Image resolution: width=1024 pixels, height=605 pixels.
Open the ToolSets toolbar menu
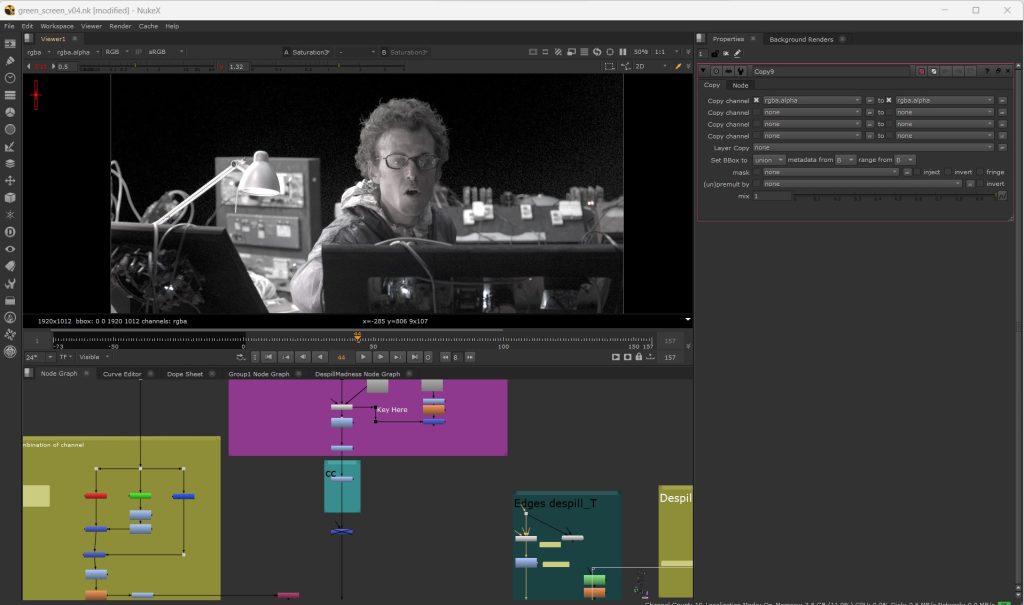coord(10,284)
